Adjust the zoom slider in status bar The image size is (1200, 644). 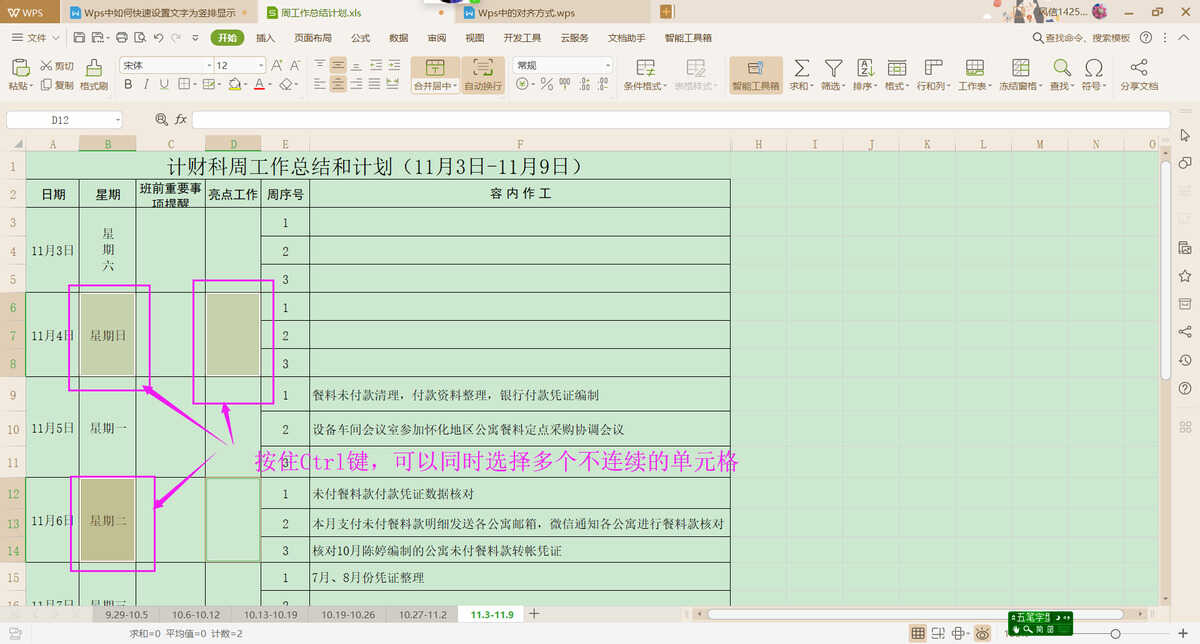1115,634
